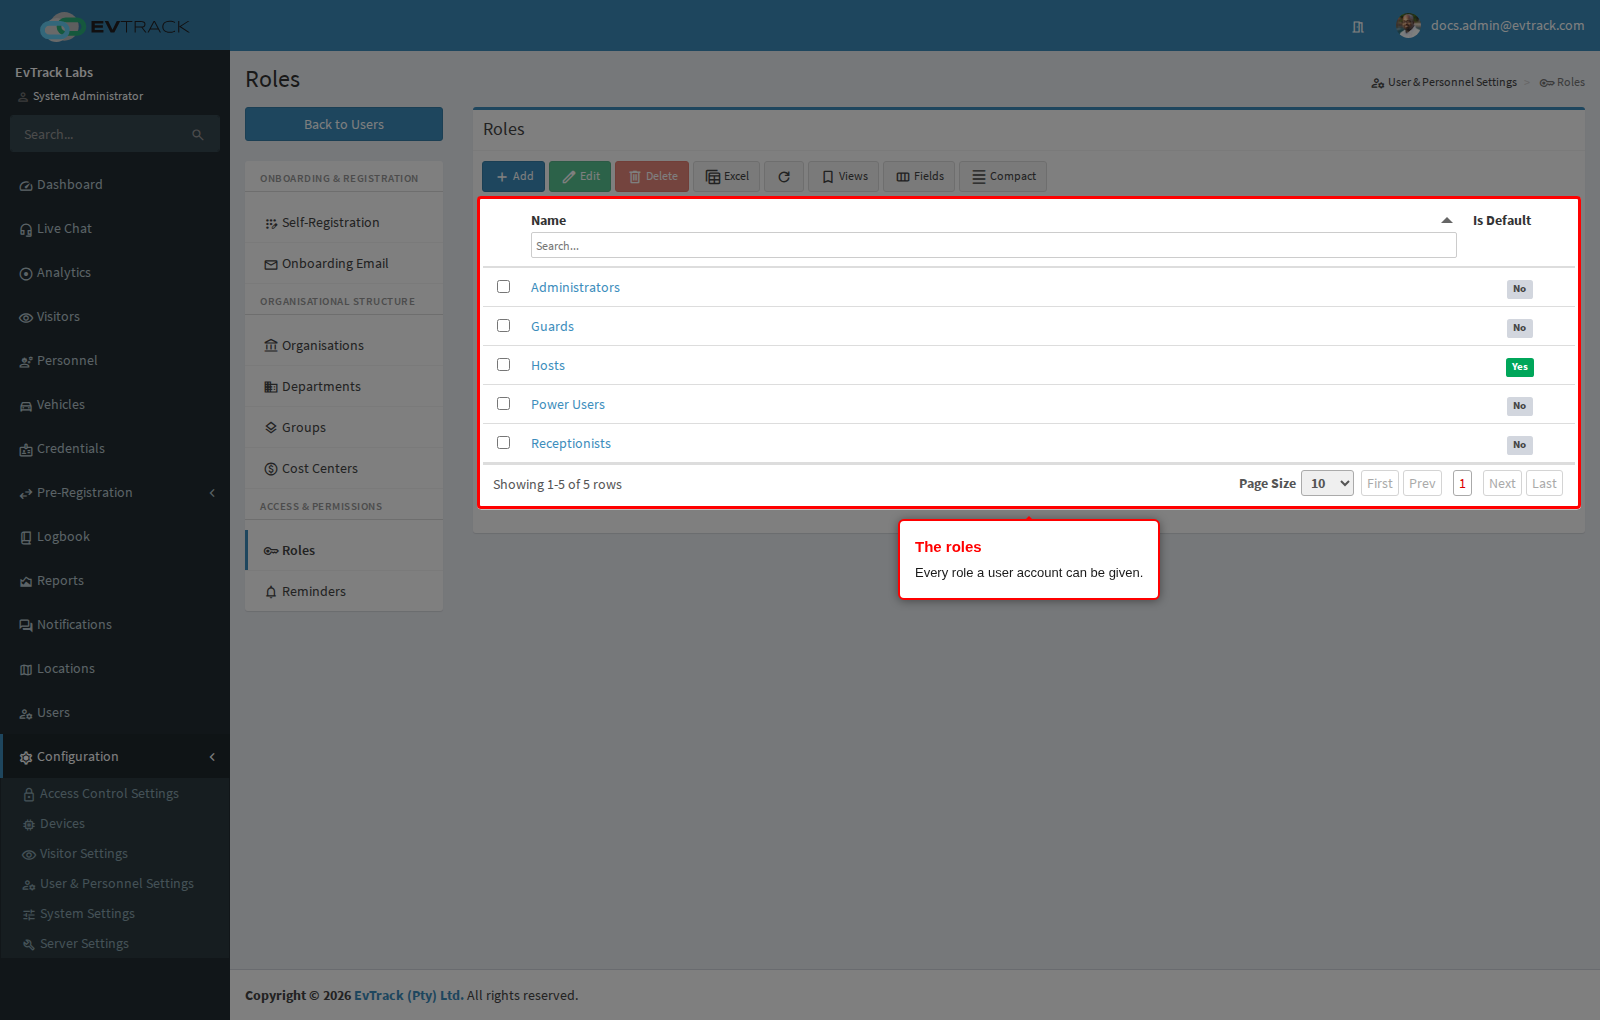Open Departments in the settings list
1600x1020 pixels.
(344, 387)
